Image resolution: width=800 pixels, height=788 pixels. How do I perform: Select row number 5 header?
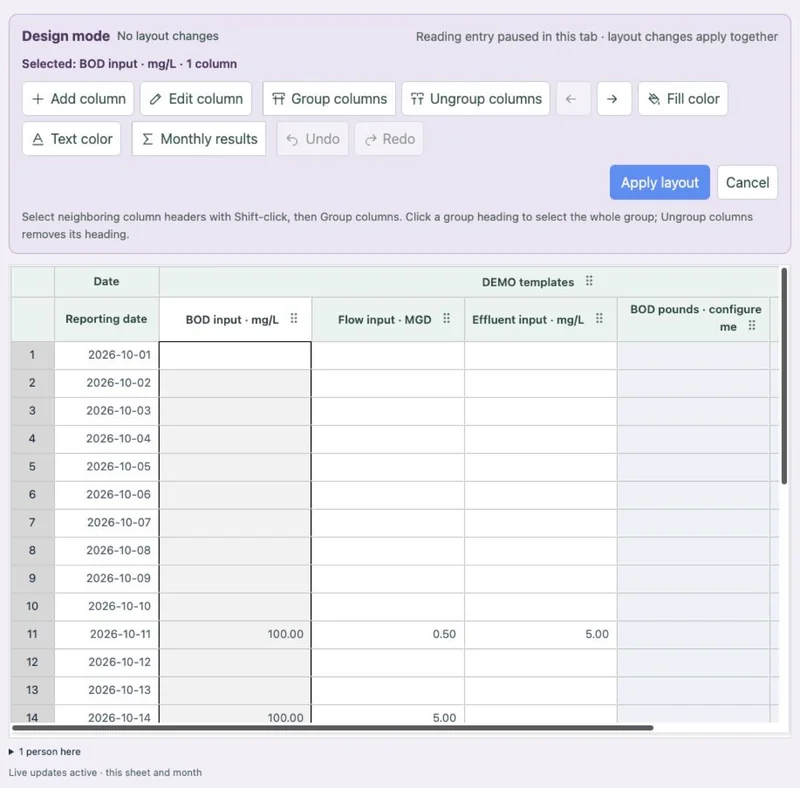[x=32, y=466]
